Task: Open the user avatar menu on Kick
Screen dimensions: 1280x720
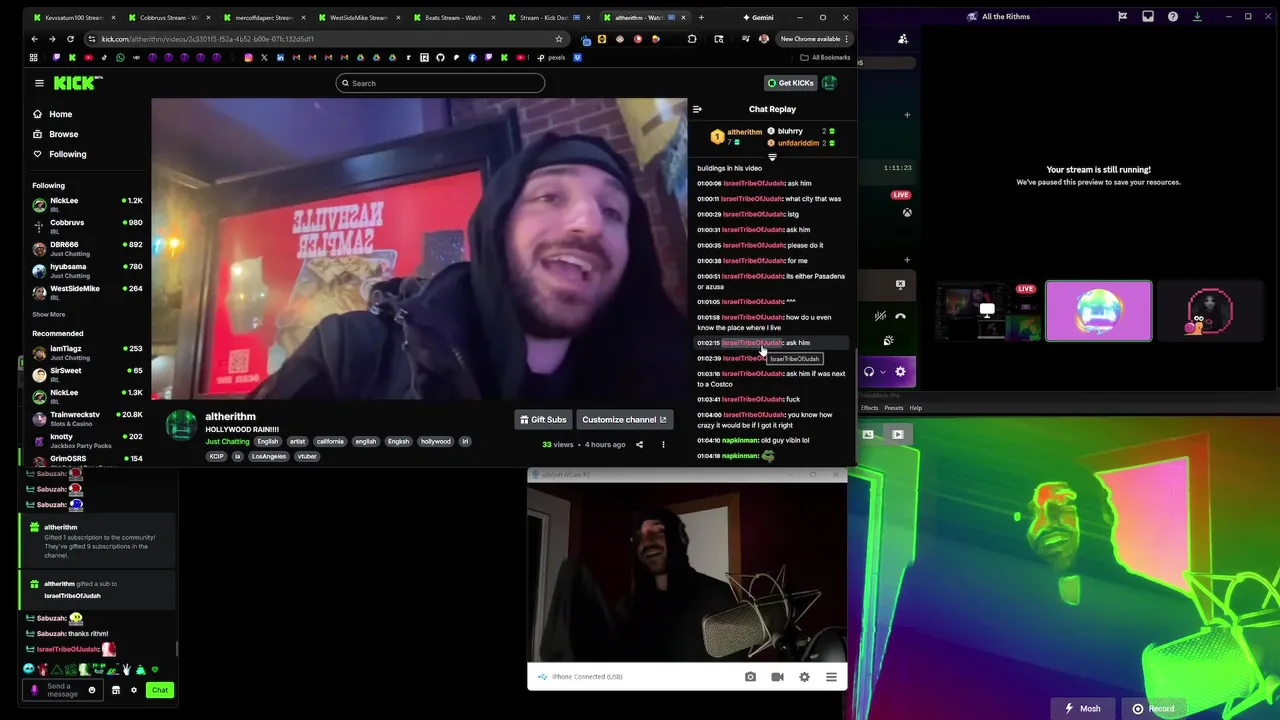Action: (829, 83)
